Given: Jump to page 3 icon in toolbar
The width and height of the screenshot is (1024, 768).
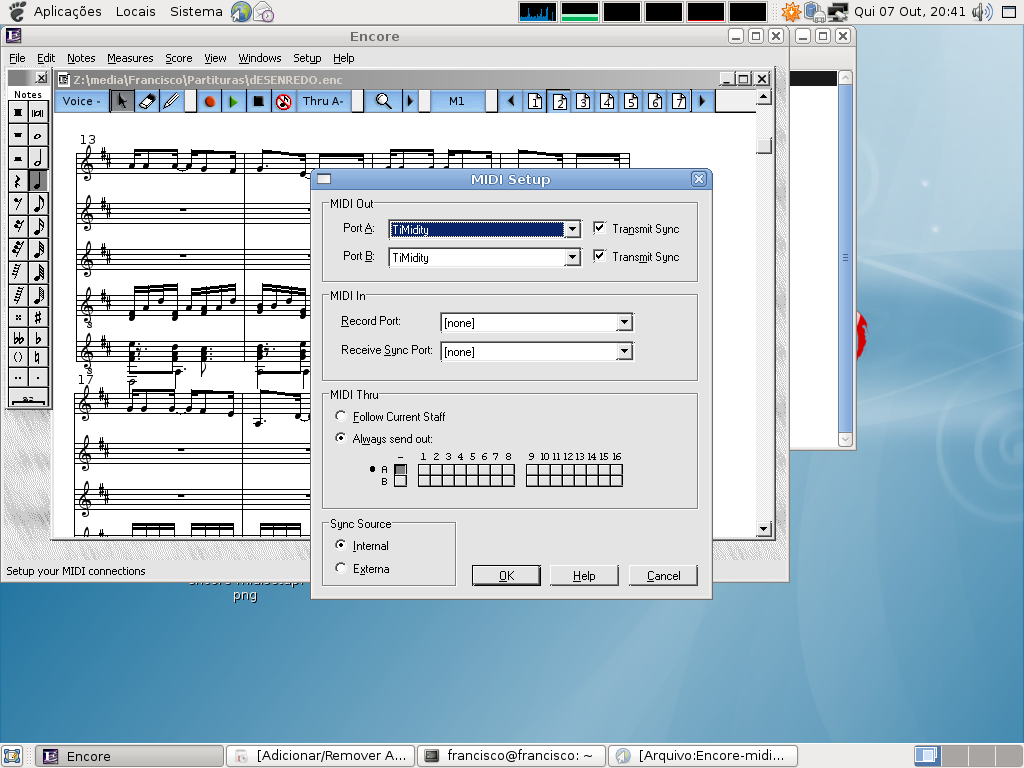Looking at the screenshot, I should tap(583, 101).
